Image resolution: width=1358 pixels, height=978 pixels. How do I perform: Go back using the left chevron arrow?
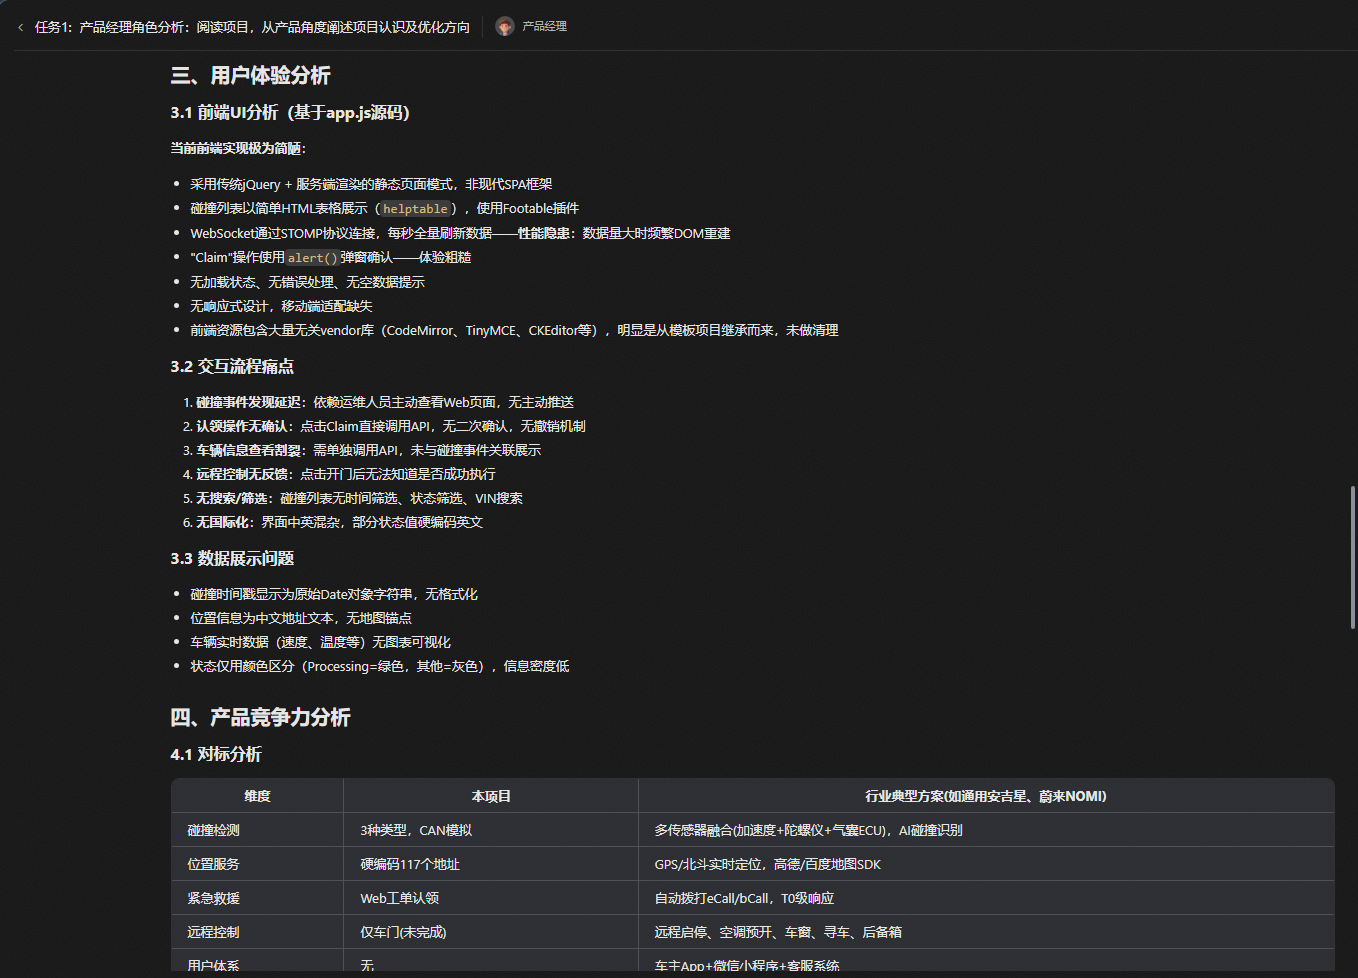click(20, 27)
